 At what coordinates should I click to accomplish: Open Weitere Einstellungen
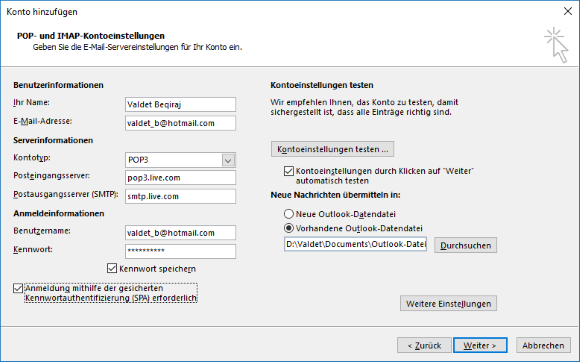(448, 304)
